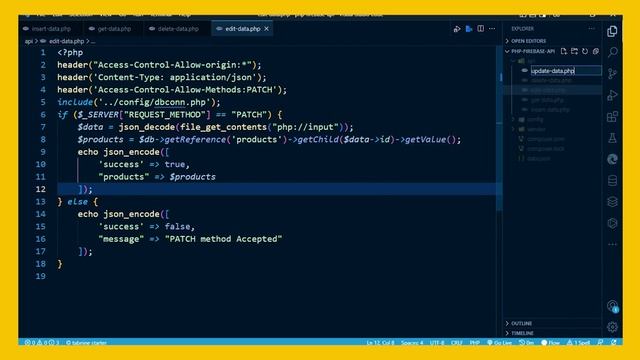Click Ln 12, Col 8 cursor position
The width and height of the screenshot is (640, 360).
tap(380, 342)
